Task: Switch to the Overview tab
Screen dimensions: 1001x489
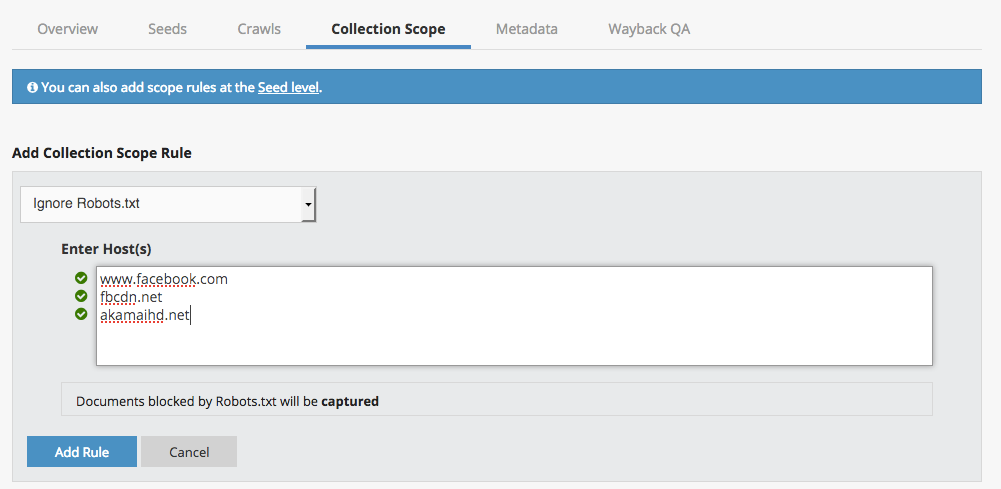Action: [69, 29]
